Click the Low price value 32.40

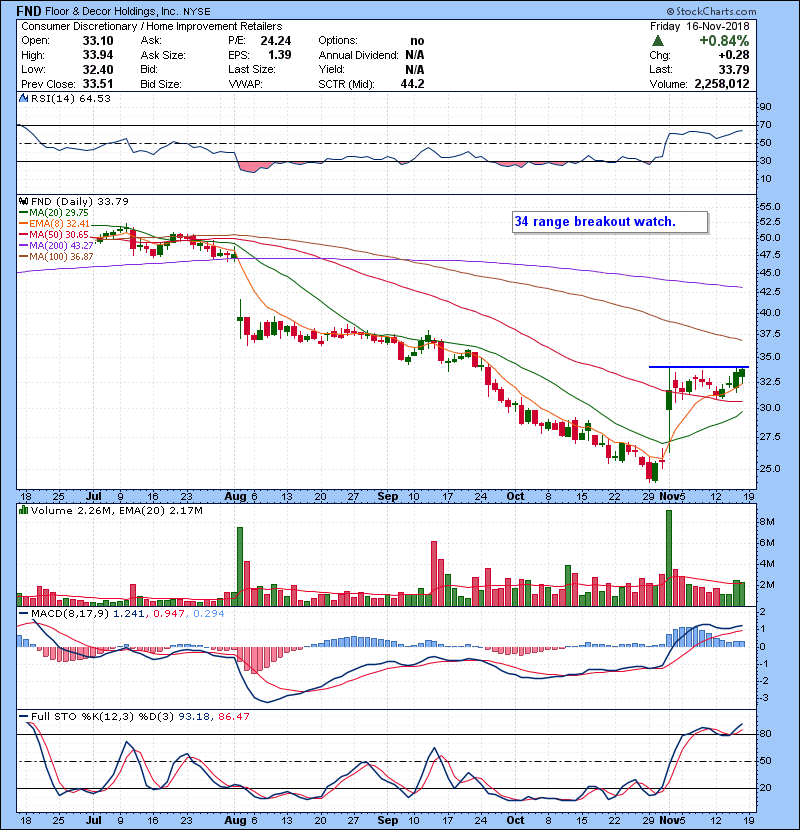[x=98, y=69]
